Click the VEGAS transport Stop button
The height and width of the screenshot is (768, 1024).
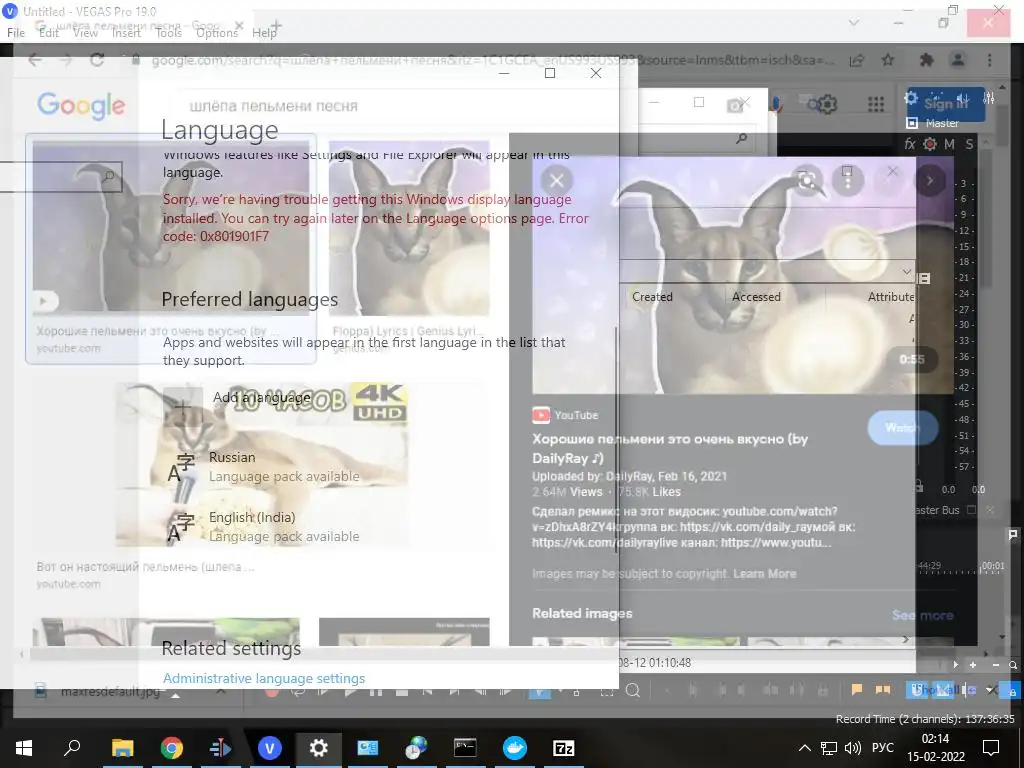coord(402,690)
